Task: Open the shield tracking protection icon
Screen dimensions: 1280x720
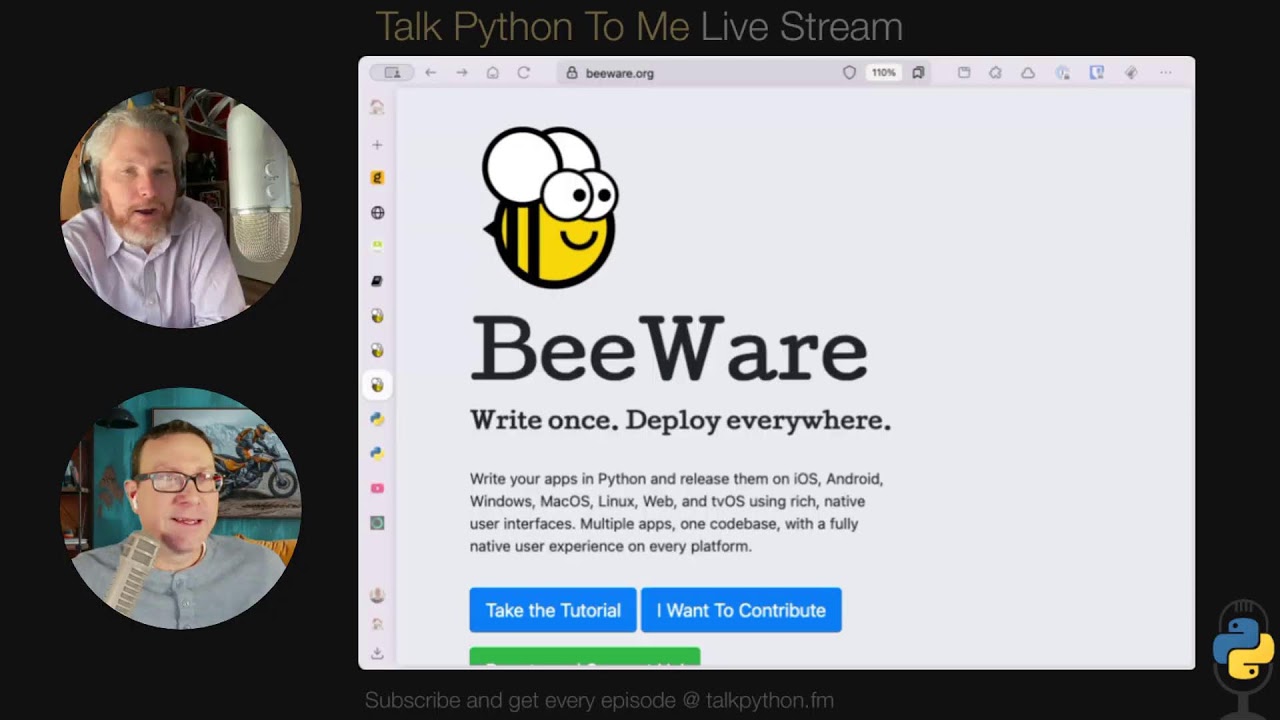Action: click(x=849, y=73)
